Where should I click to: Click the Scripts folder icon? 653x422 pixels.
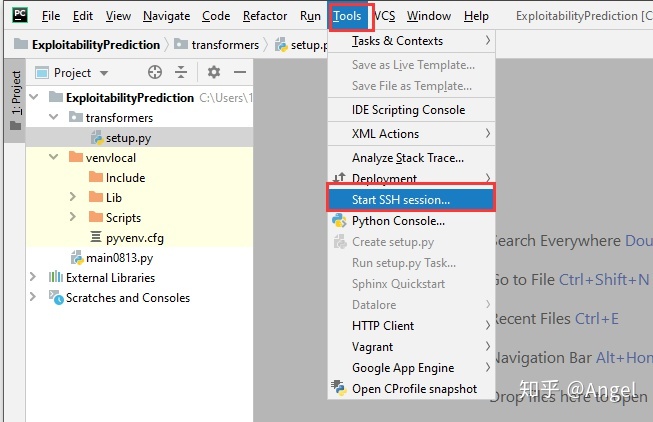[x=96, y=217]
